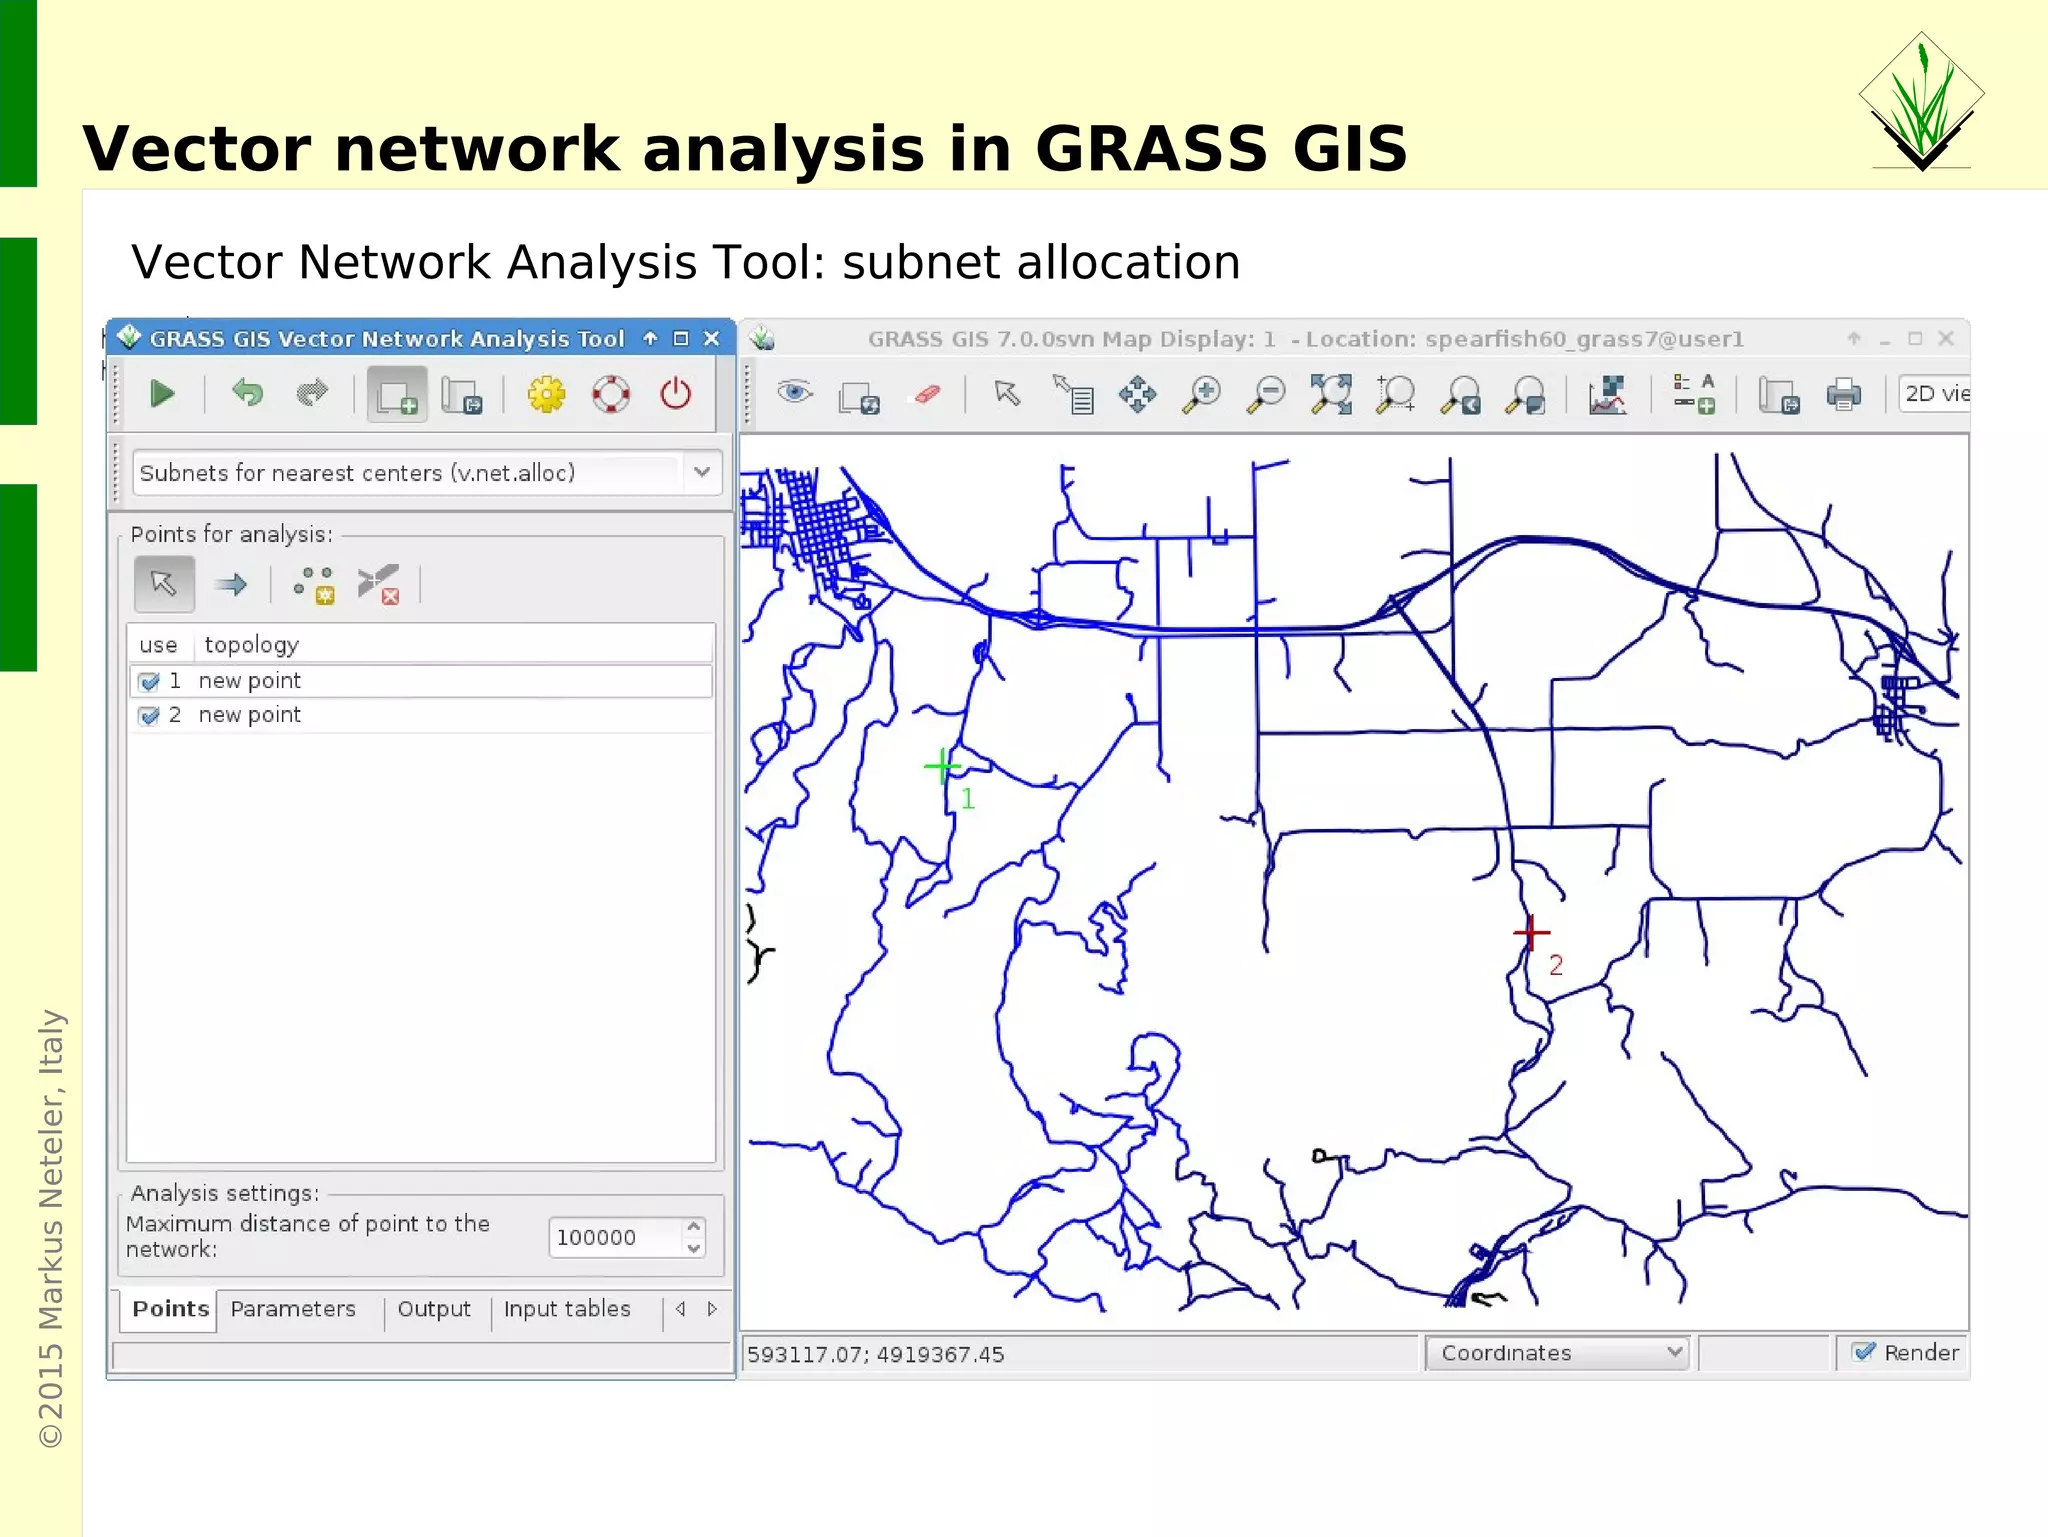Select the pointer tool in Map Display
Screen dimensions: 2048x1537
pos(1007,393)
